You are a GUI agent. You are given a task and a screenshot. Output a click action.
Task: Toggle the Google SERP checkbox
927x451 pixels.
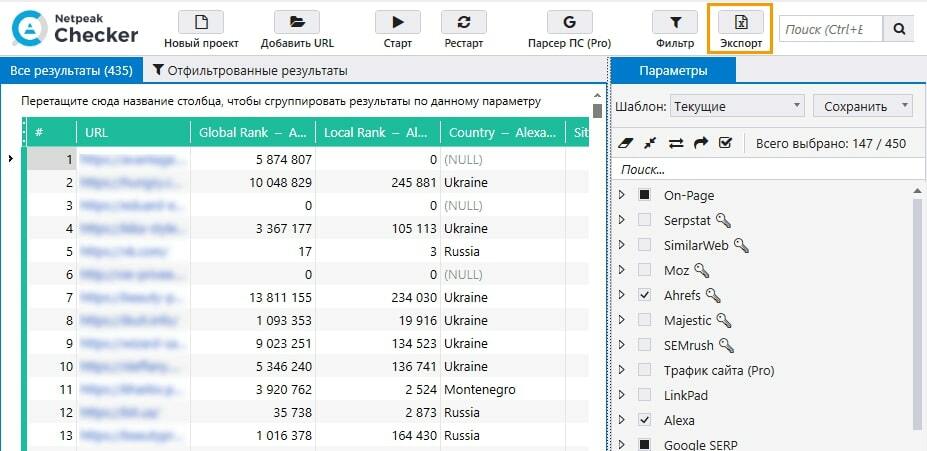(x=644, y=444)
